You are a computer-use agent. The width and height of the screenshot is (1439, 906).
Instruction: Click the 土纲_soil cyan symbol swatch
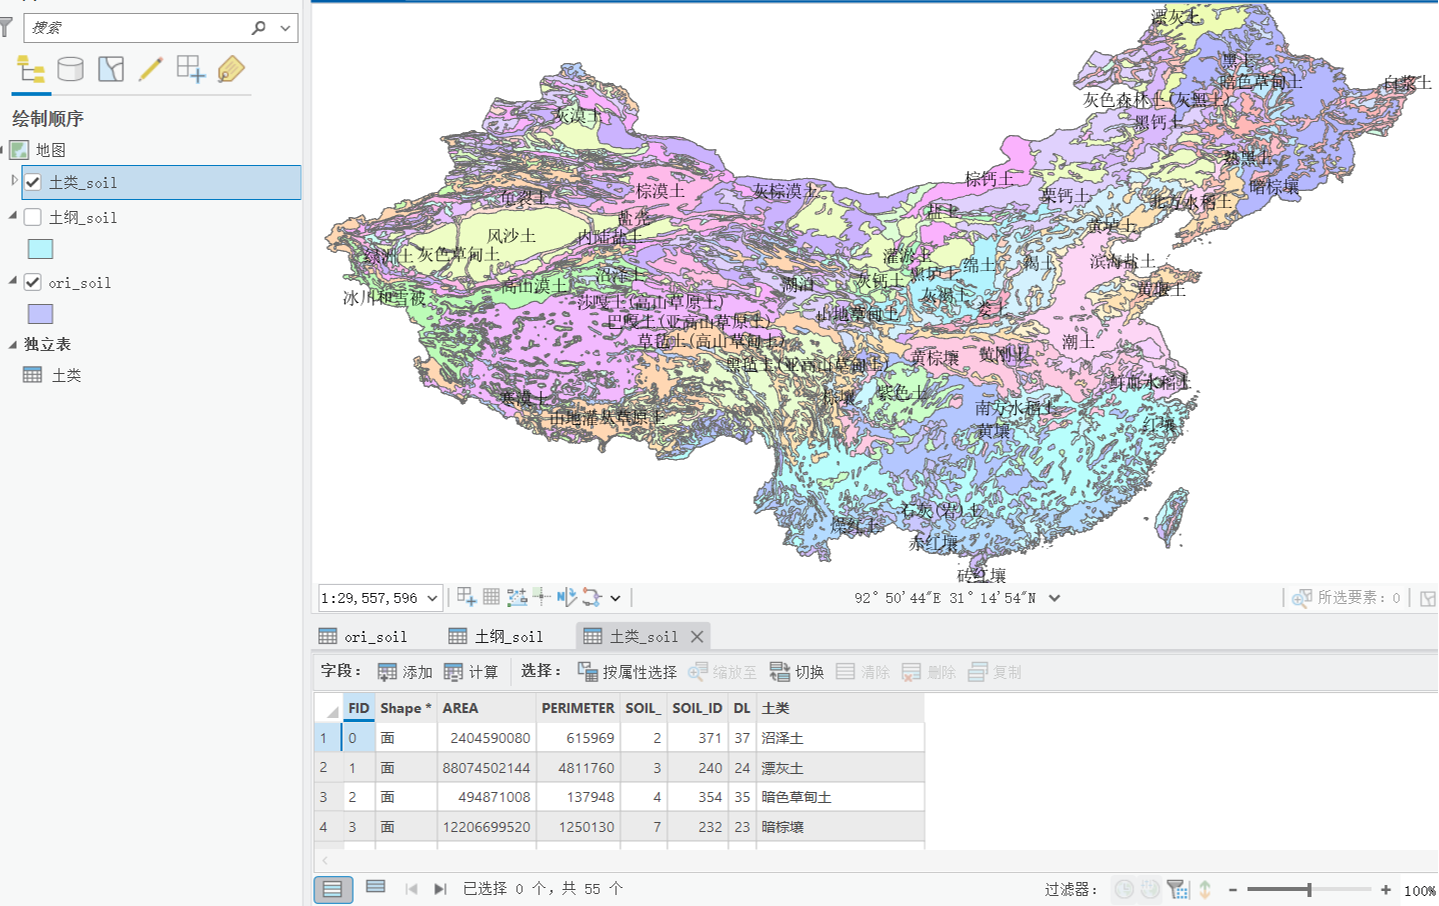(x=40, y=249)
